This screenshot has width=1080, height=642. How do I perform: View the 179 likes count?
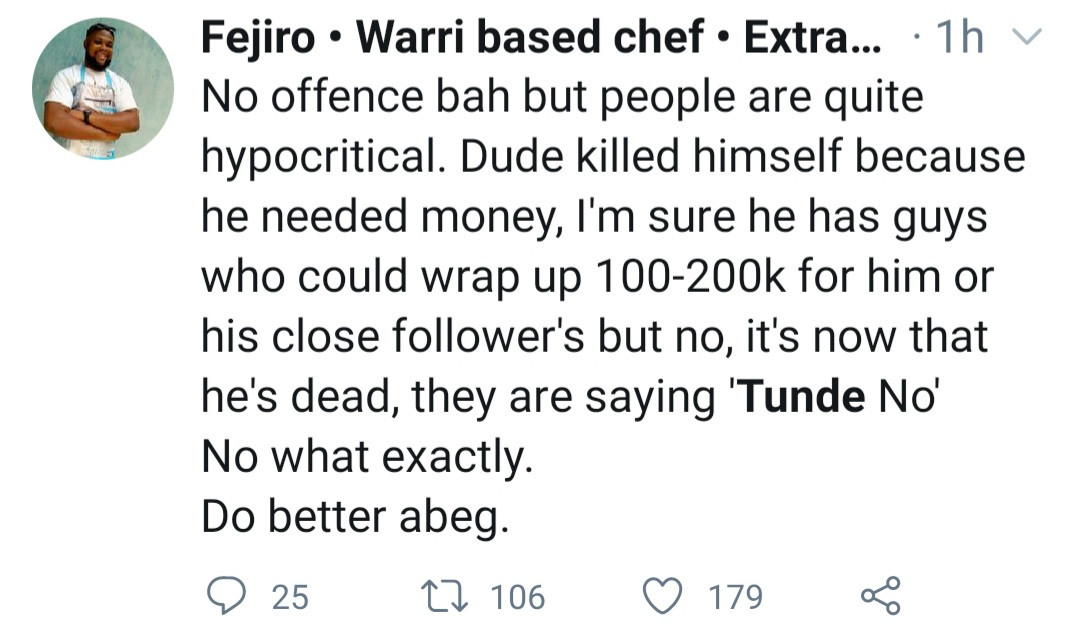(x=735, y=598)
